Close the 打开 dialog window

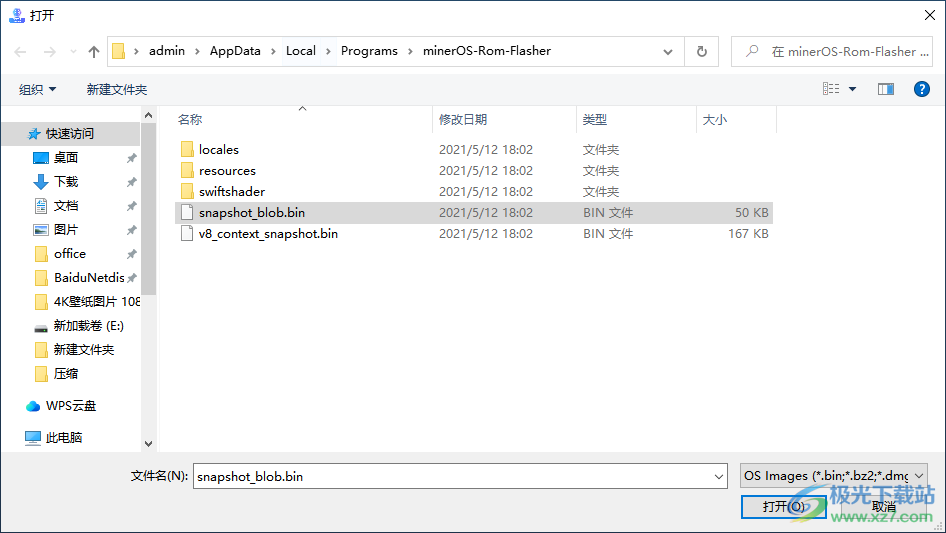tap(930, 15)
